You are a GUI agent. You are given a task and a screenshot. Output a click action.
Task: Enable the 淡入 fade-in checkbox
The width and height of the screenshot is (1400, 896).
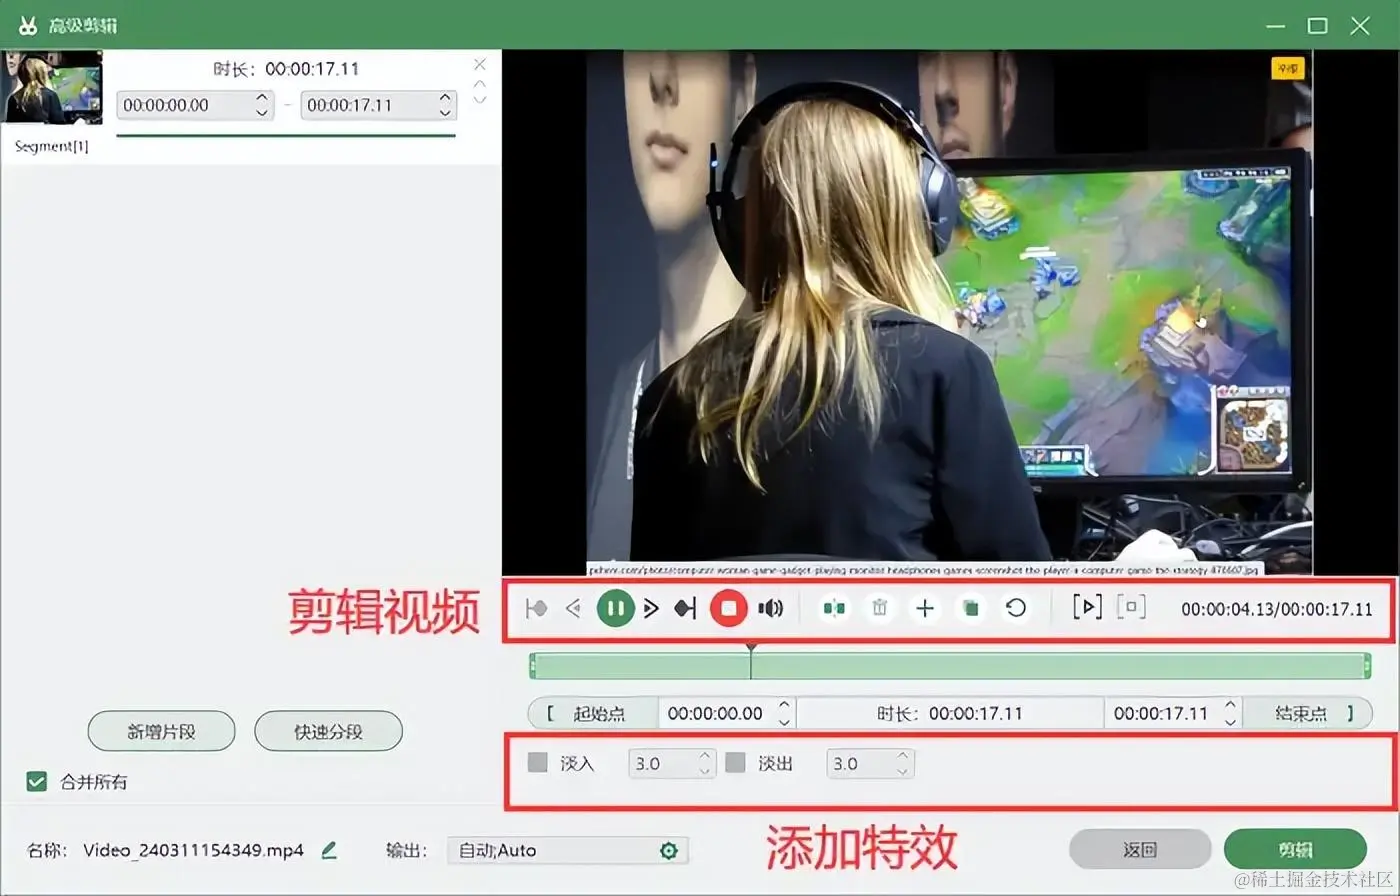[x=538, y=763]
